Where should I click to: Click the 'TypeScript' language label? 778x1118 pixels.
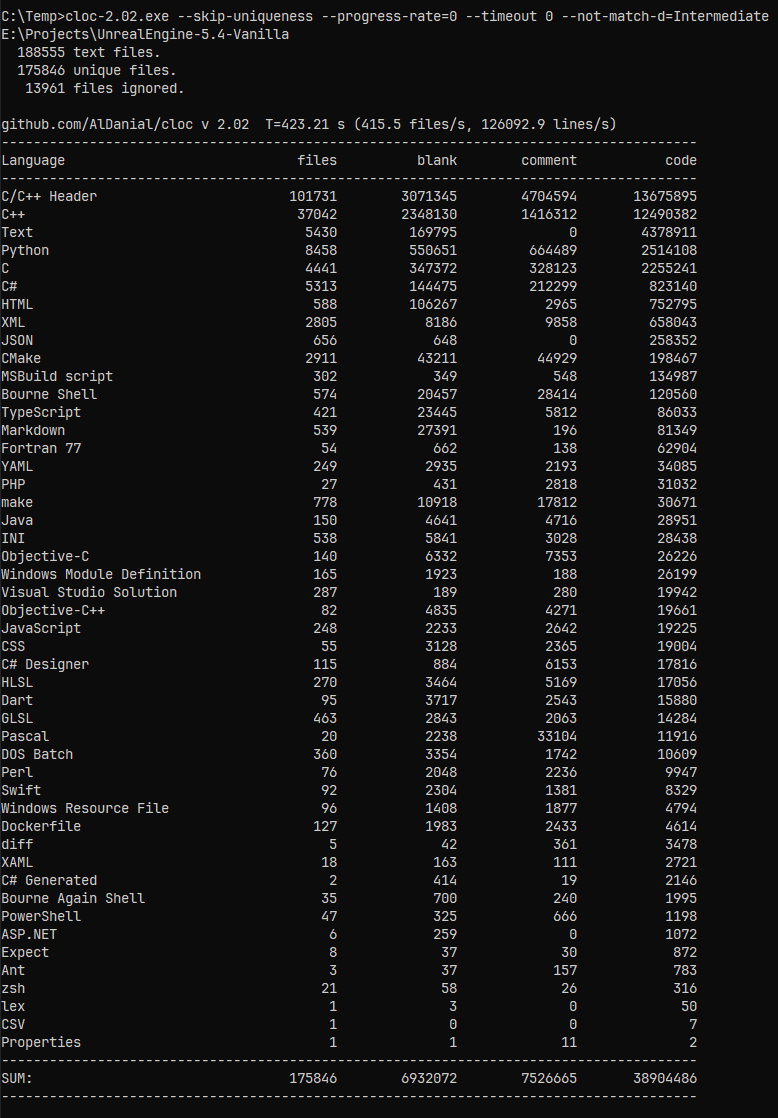41,412
